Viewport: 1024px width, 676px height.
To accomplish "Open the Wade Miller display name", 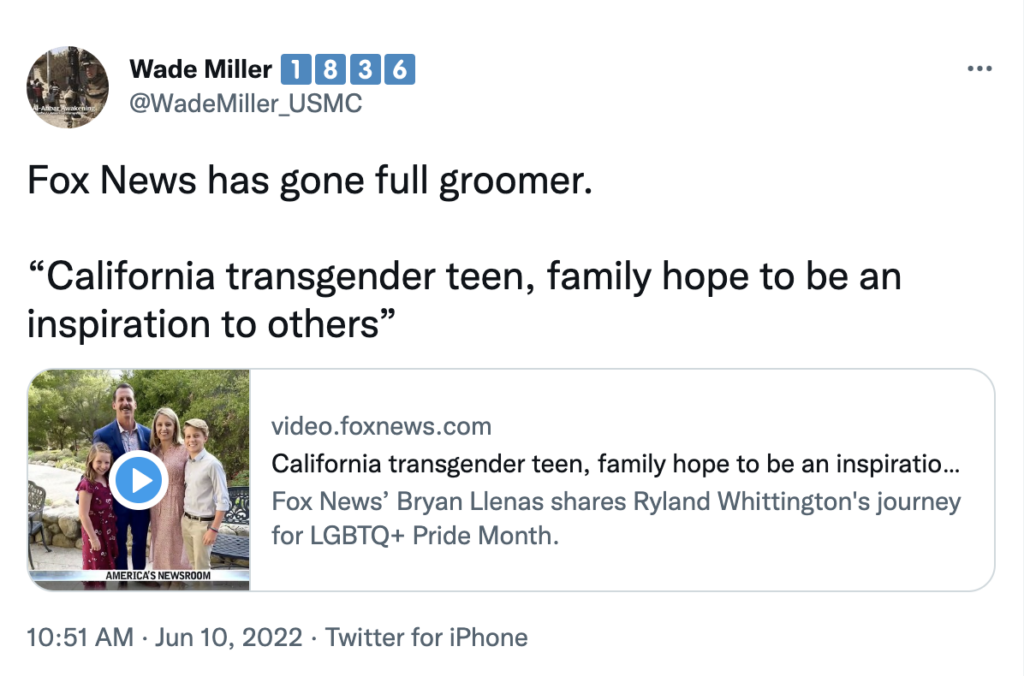I will [x=200, y=70].
